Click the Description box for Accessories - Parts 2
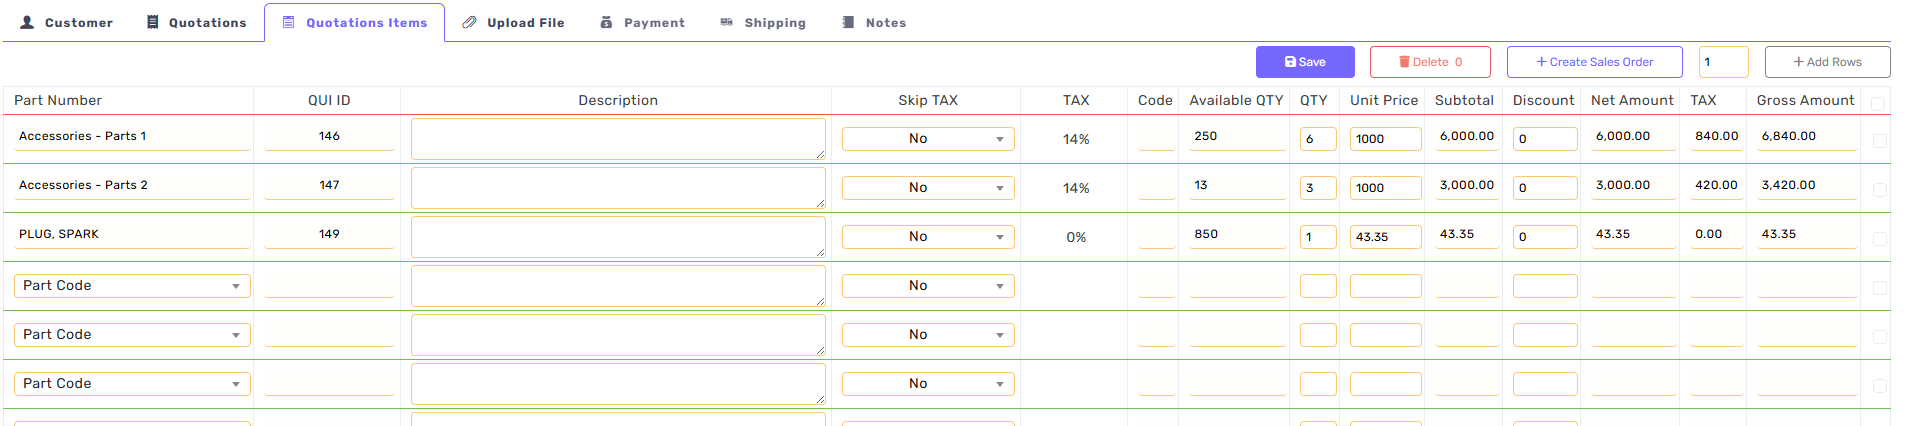Image resolution: width=1906 pixels, height=426 pixels. click(x=618, y=188)
